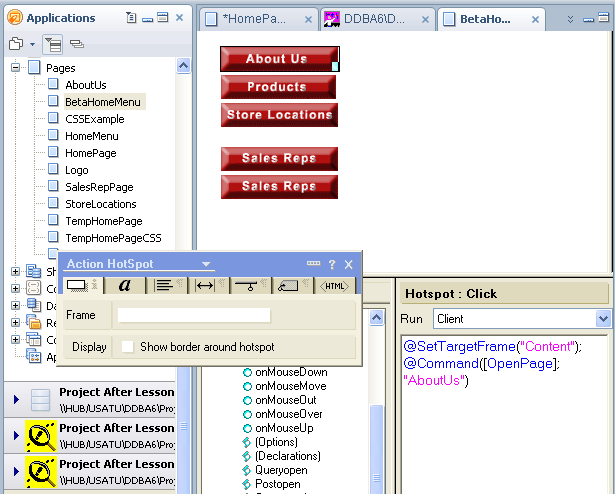This screenshot has height=494, width=615.
Task: Click the help question mark in Action HotSpot
Action: [331, 265]
